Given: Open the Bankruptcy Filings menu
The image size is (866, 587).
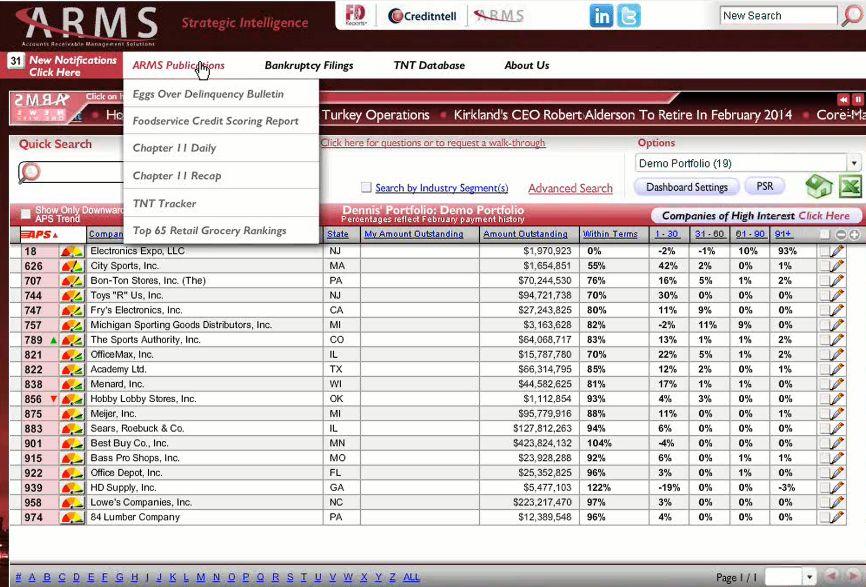Looking at the screenshot, I should click(x=309, y=65).
